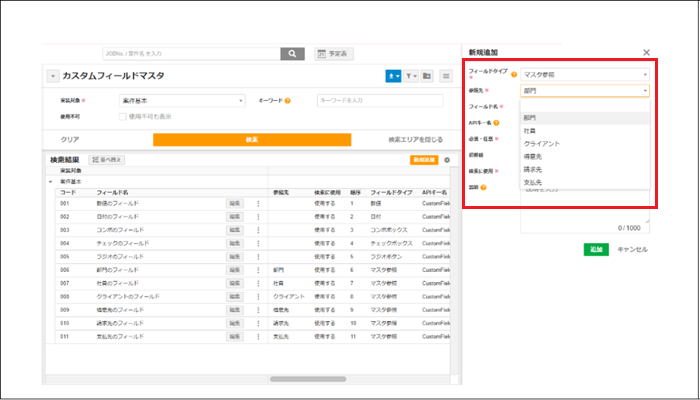
Task: Click the help icon next to キーワード
Action: coord(288,100)
